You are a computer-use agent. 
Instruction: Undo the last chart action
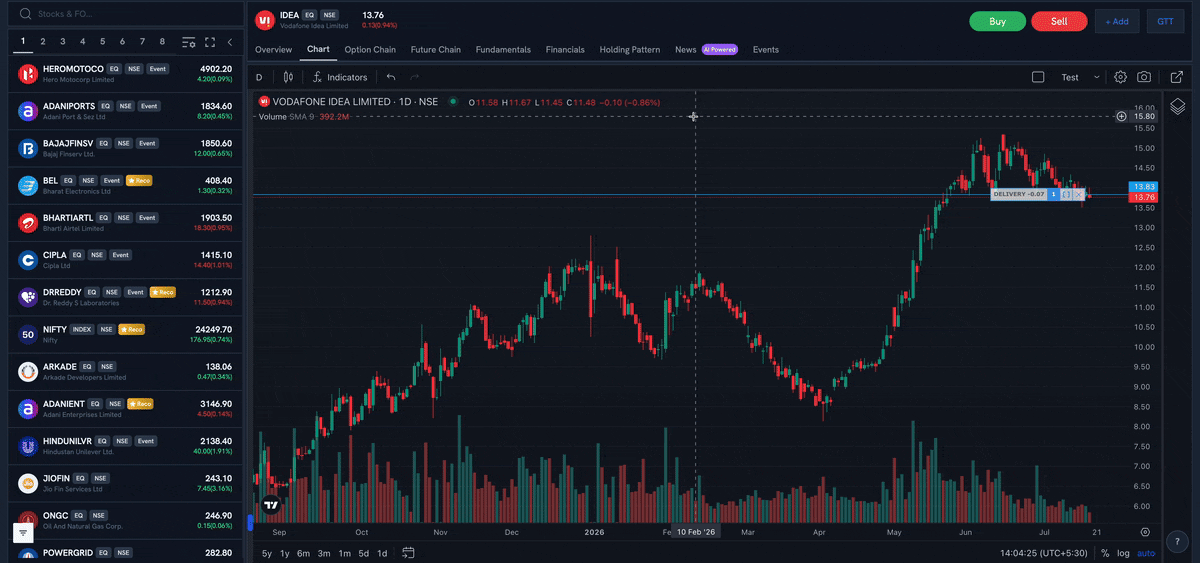(391, 77)
